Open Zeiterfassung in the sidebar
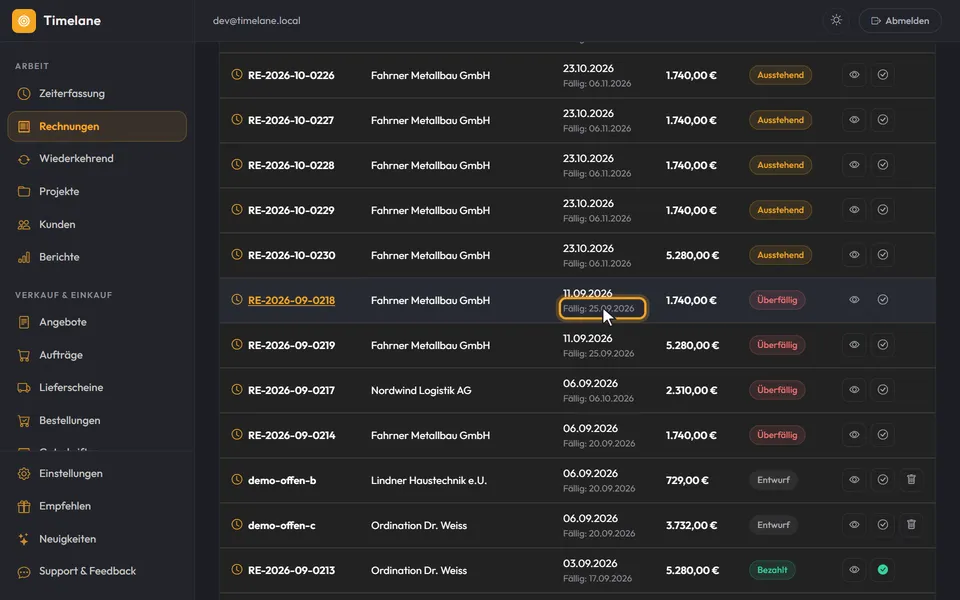960x600 pixels. [x=97, y=94]
